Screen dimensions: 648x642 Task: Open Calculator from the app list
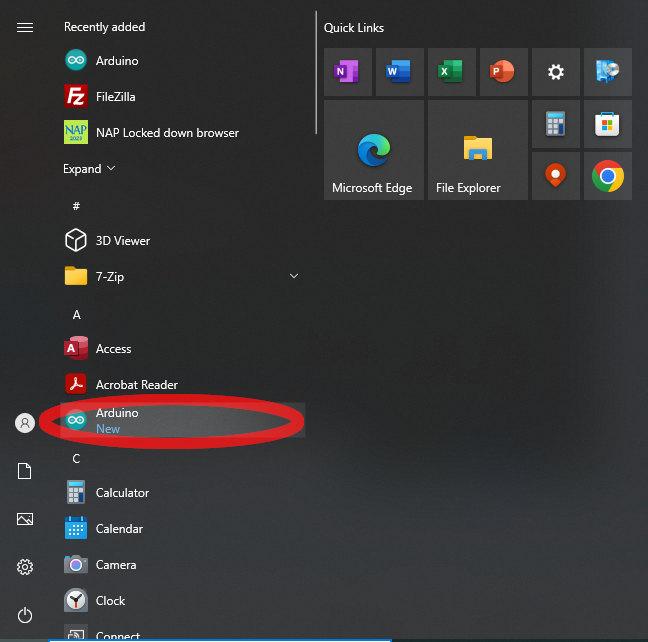[x=183, y=492]
